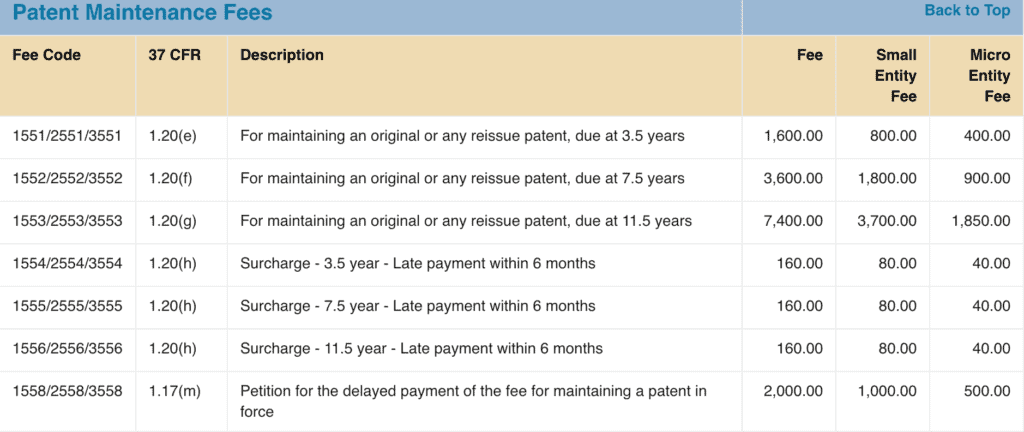Select the 7,400.00 fee amount

pyautogui.click(x=793, y=221)
